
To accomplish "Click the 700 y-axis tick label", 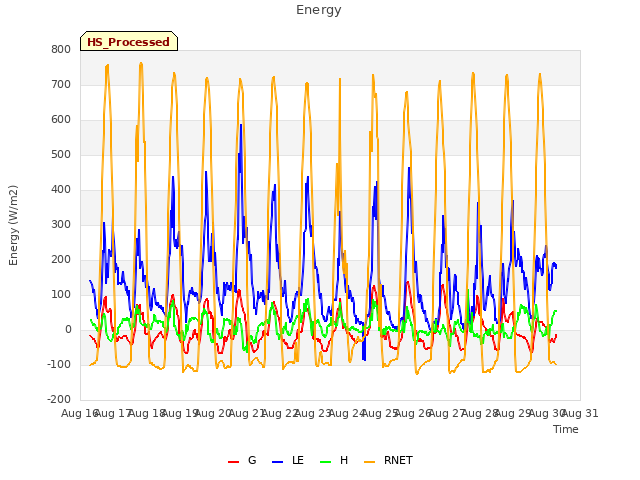I will [61, 84].
